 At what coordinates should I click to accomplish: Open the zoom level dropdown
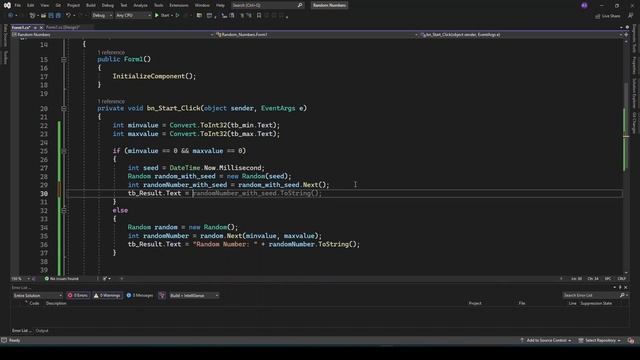(x=20, y=279)
